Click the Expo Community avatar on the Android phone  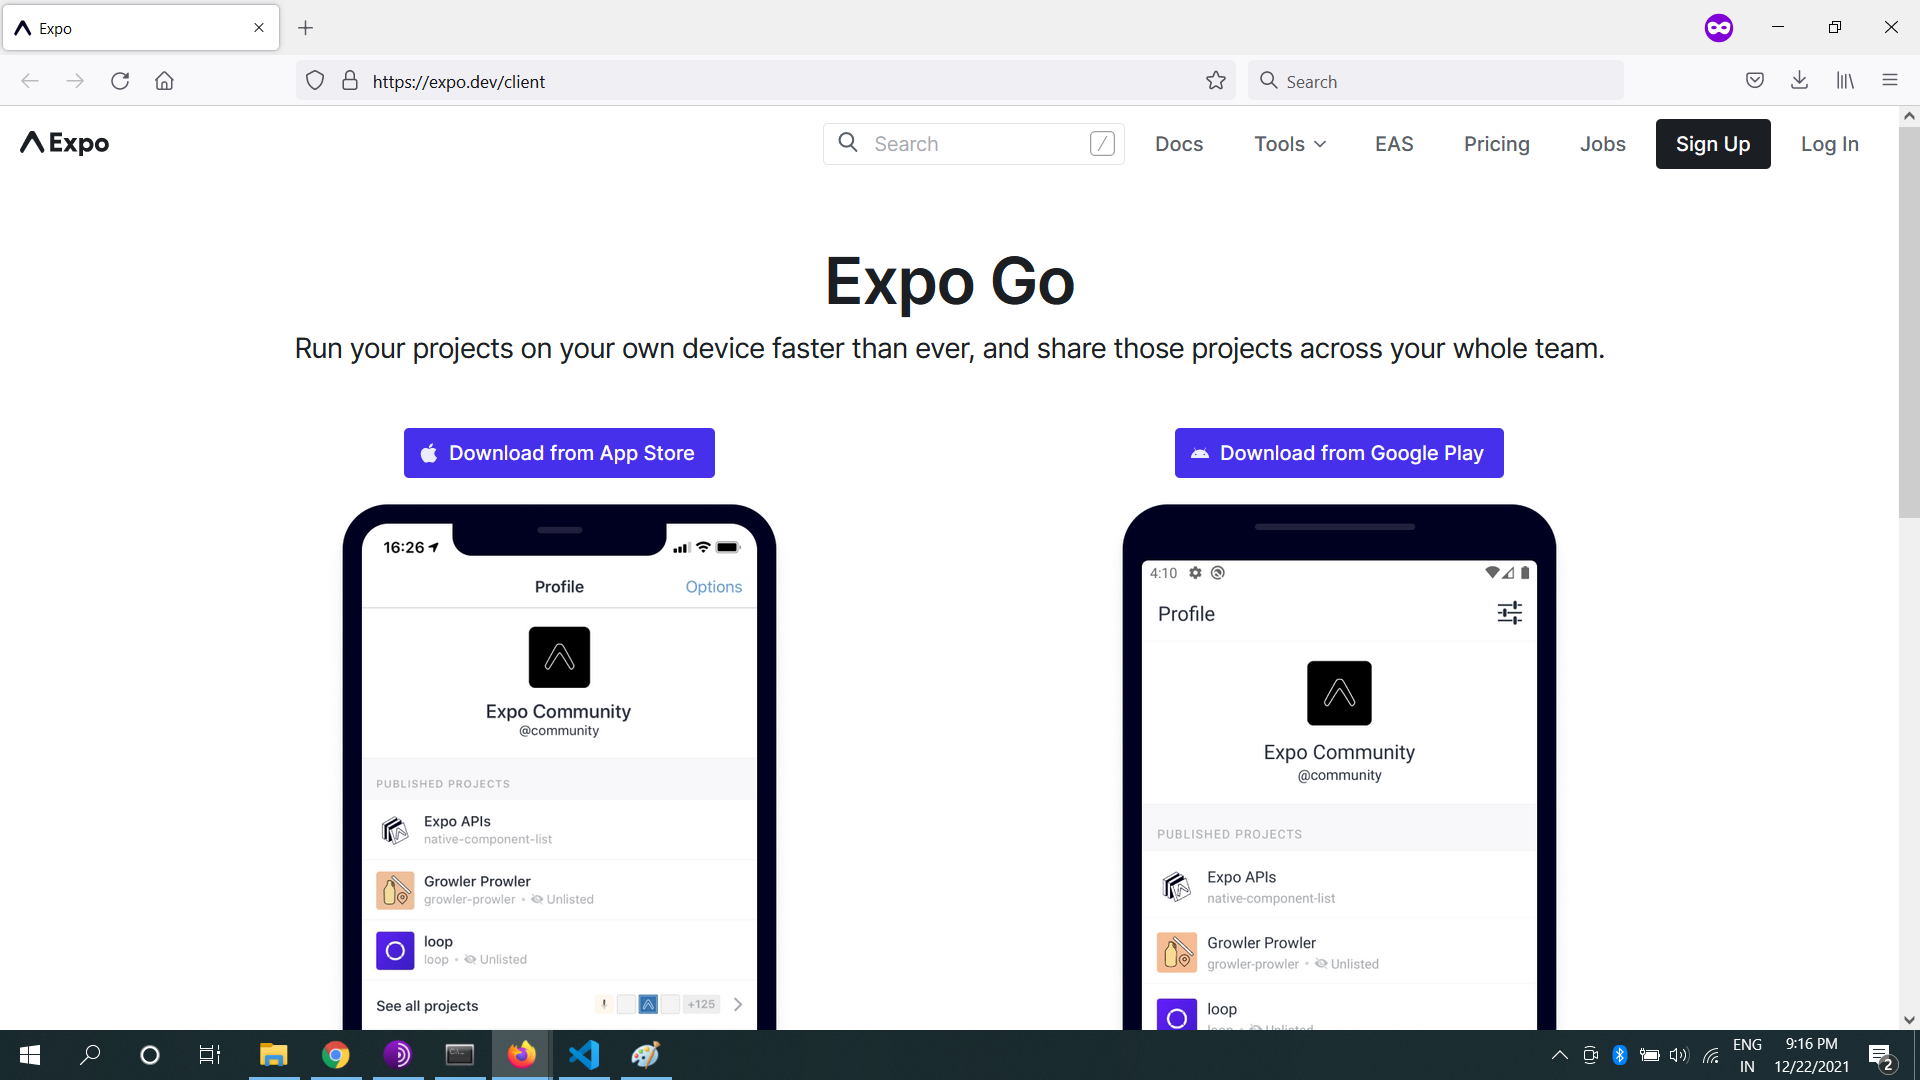[1339, 693]
